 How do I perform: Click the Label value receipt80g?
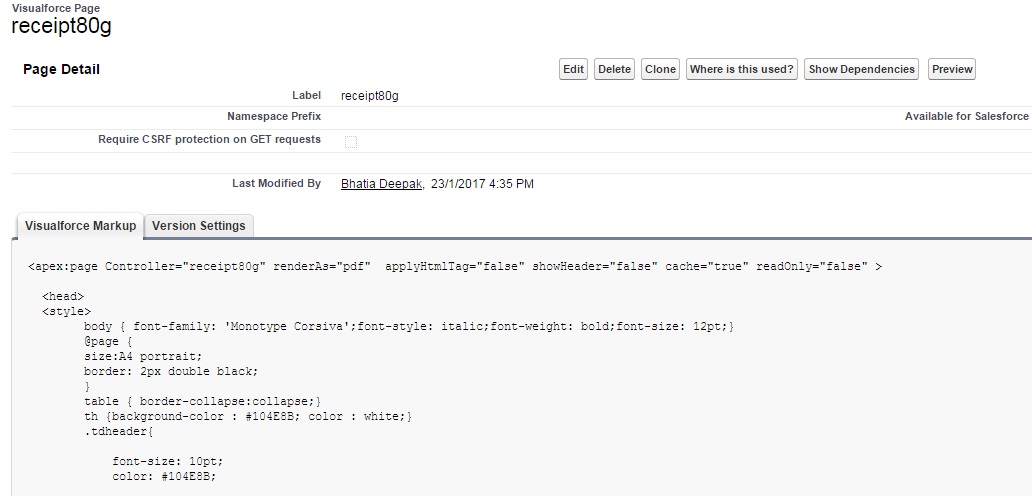(x=369, y=96)
